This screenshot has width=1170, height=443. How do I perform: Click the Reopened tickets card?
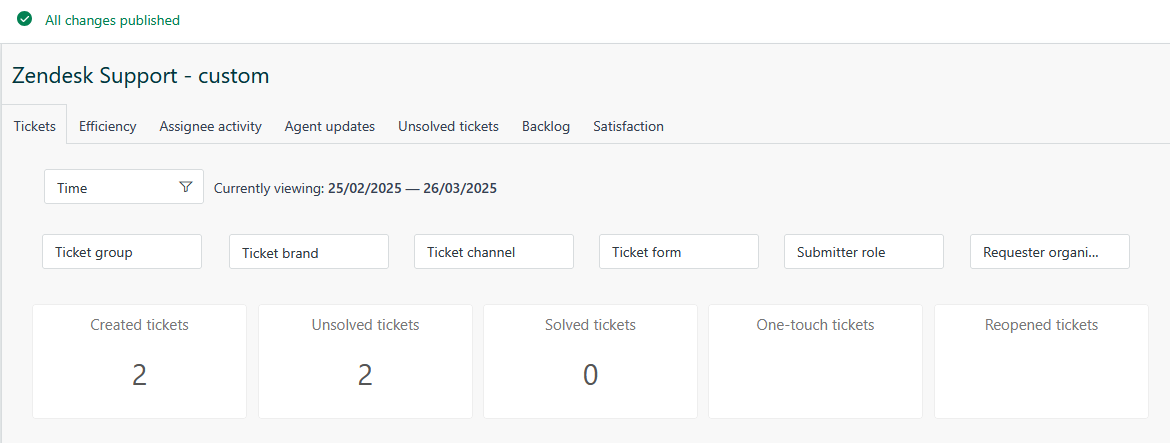(1041, 361)
